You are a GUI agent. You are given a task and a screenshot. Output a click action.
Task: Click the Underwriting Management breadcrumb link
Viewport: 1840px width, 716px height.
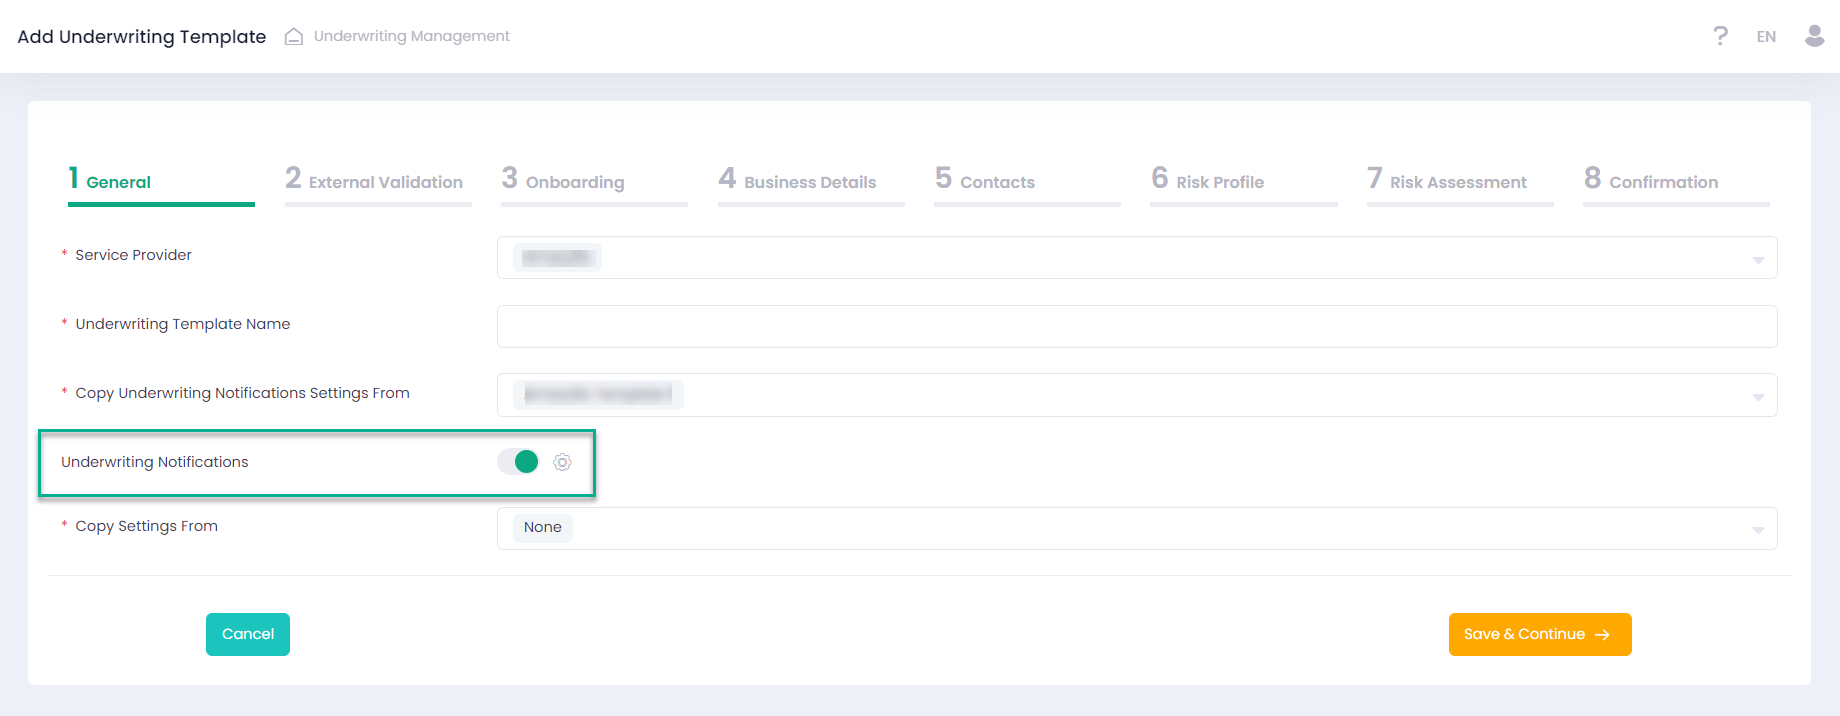[x=411, y=36]
